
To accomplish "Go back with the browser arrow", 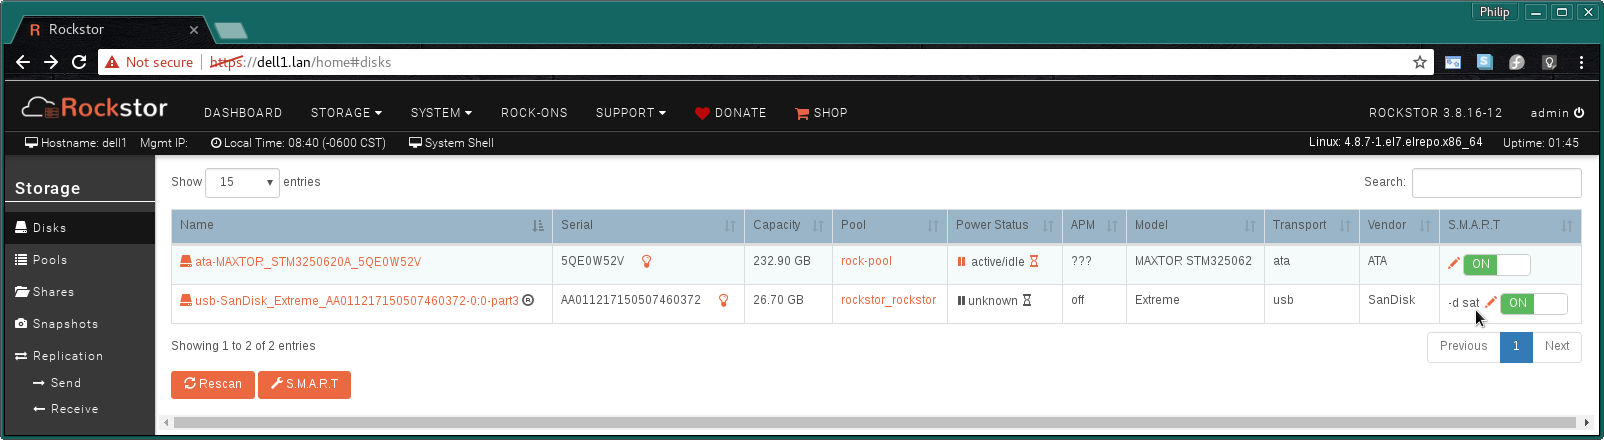I will pyautogui.click(x=23, y=62).
